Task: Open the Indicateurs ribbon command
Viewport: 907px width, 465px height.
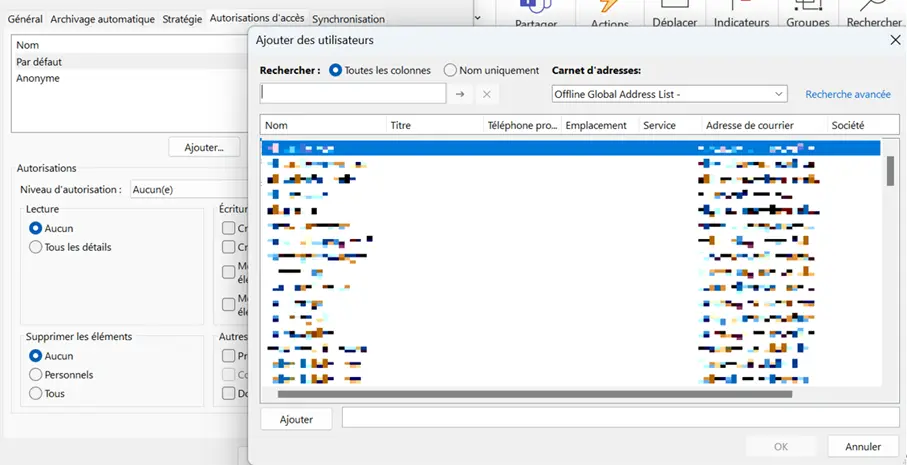Action: (x=742, y=16)
